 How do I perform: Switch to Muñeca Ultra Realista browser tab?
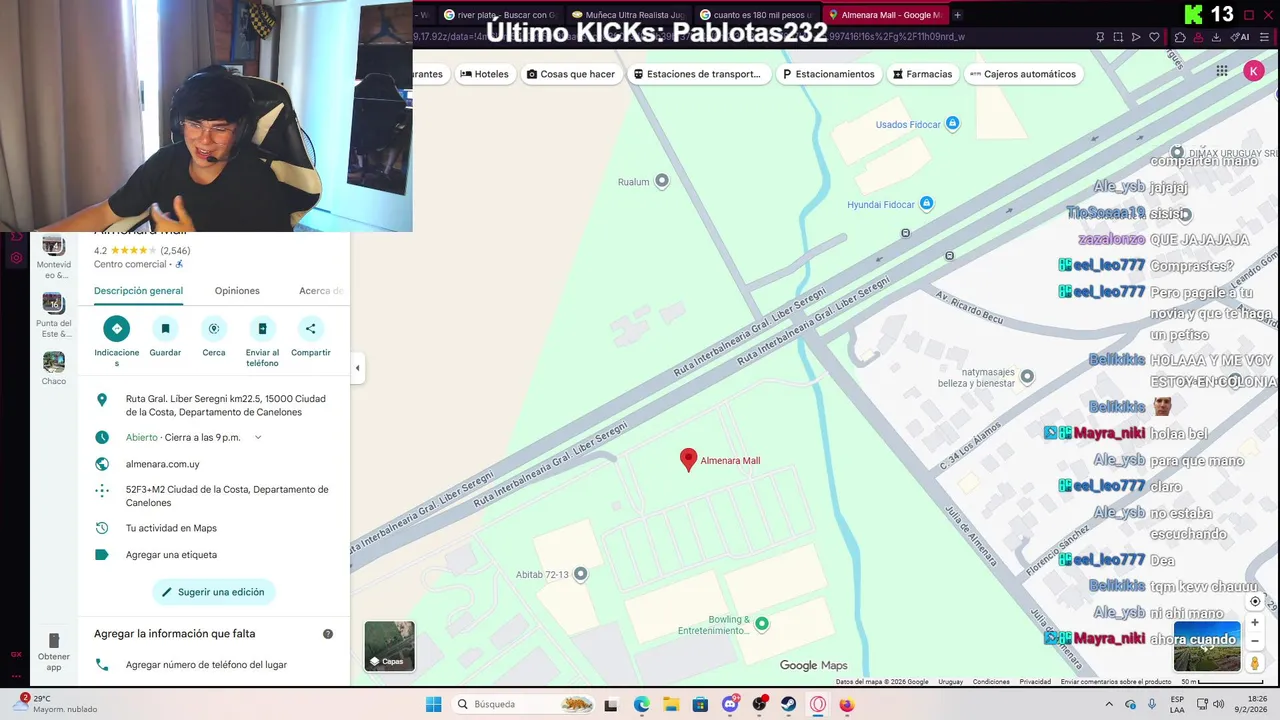(x=628, y=15)
